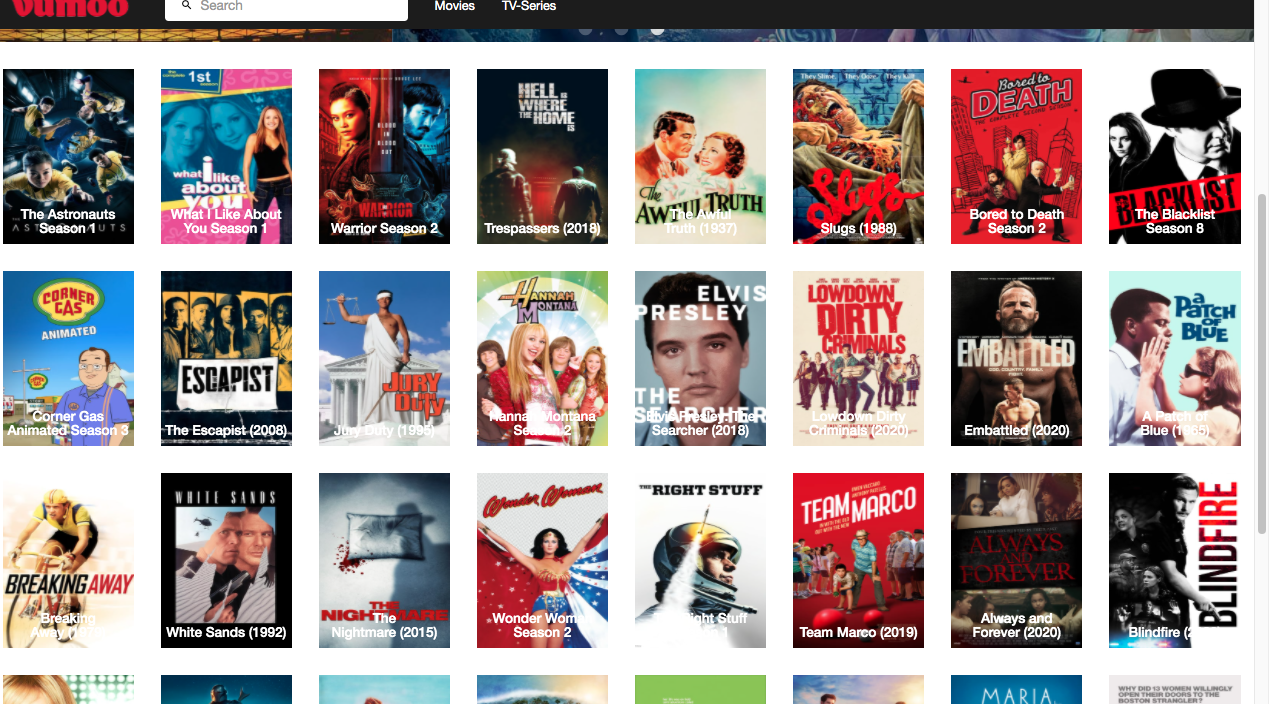Select the Warrior Season 2 poster
The image size is (1269, 704).
click(x=384, y=156)
